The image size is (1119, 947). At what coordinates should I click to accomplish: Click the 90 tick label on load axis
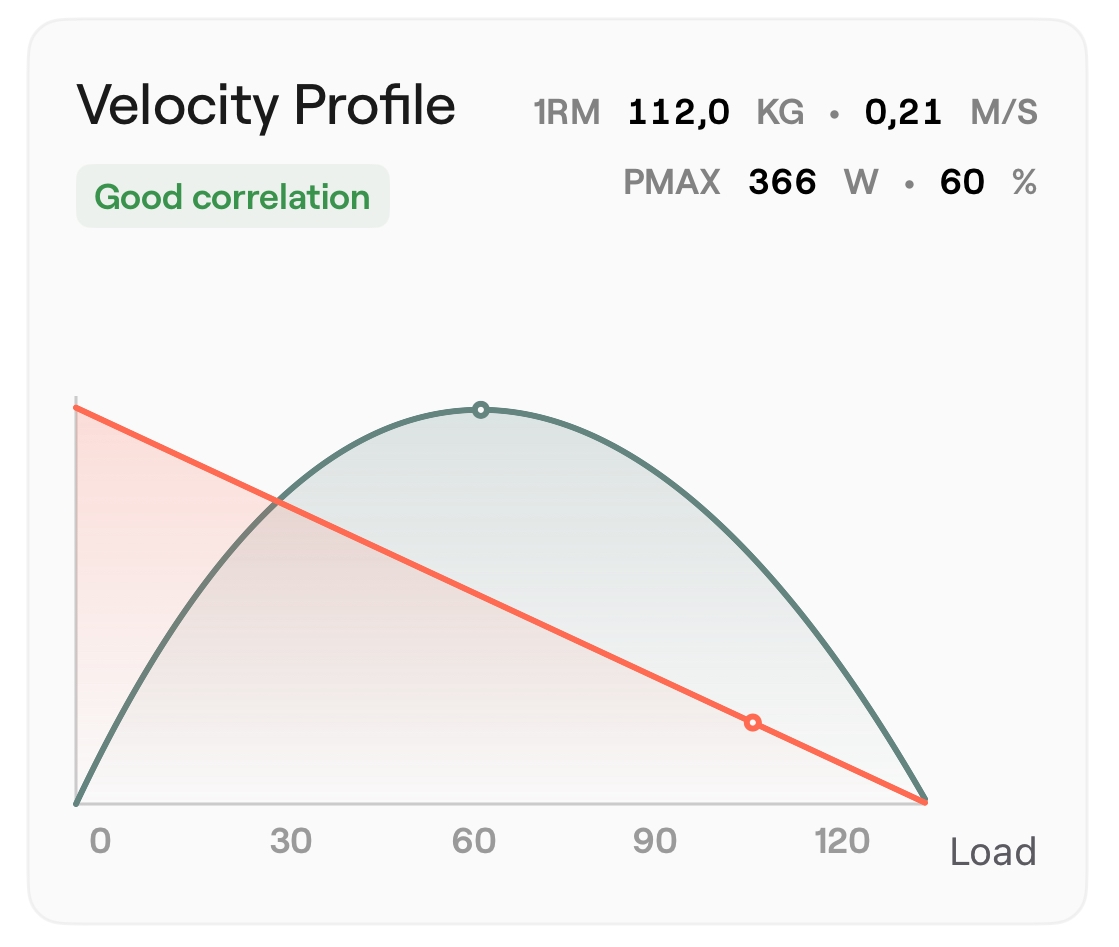point(655,841)
